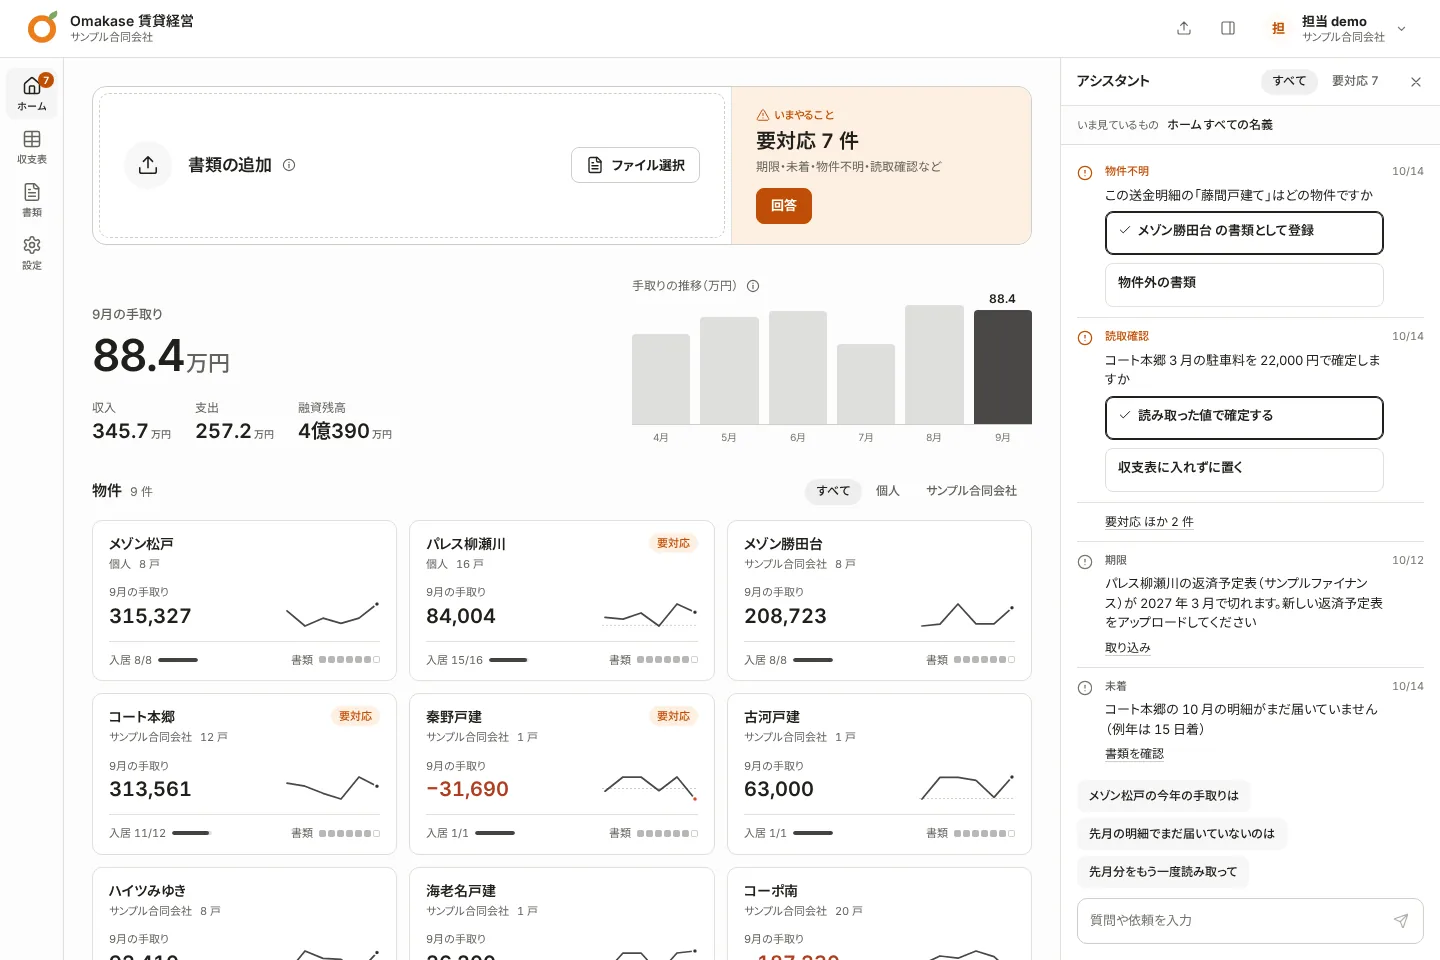Open the メゾン勝田台 property card
The height and width of the screenshot is (960, 1440).
(879, 601)
